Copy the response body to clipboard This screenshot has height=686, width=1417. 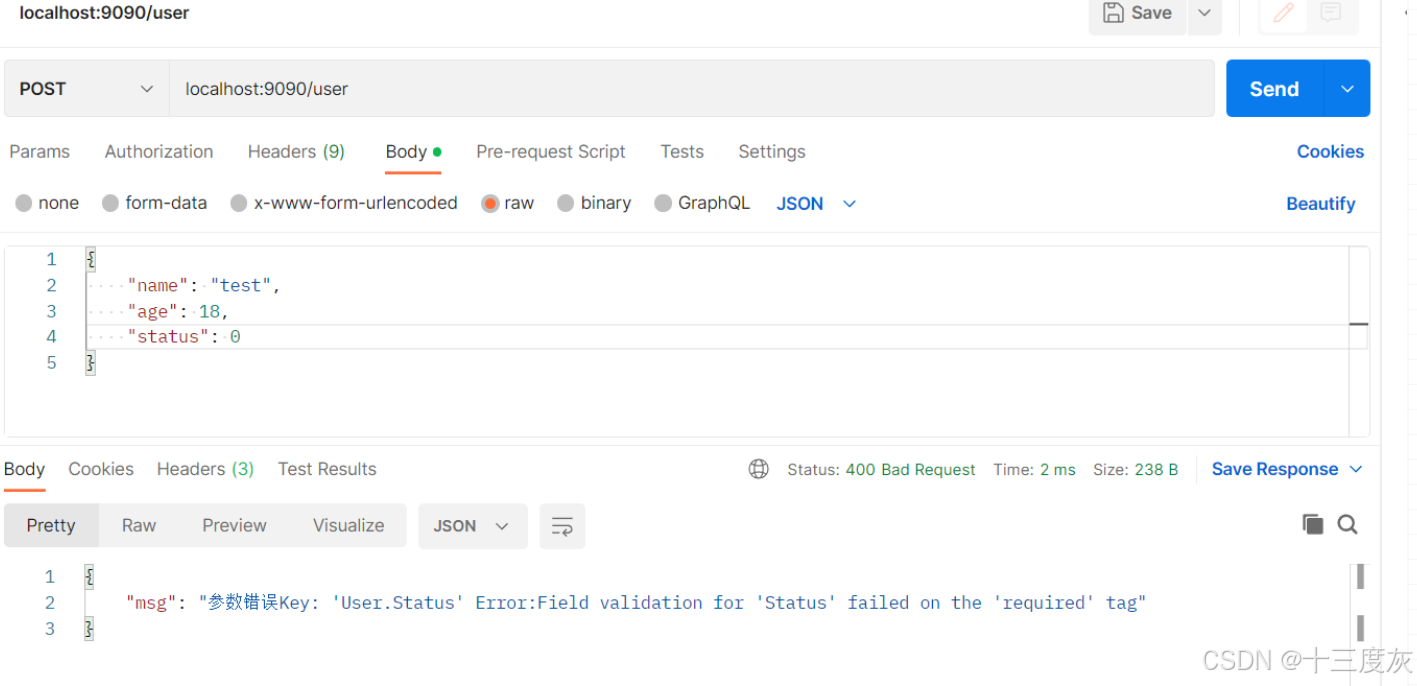[x=1313, y=524]
